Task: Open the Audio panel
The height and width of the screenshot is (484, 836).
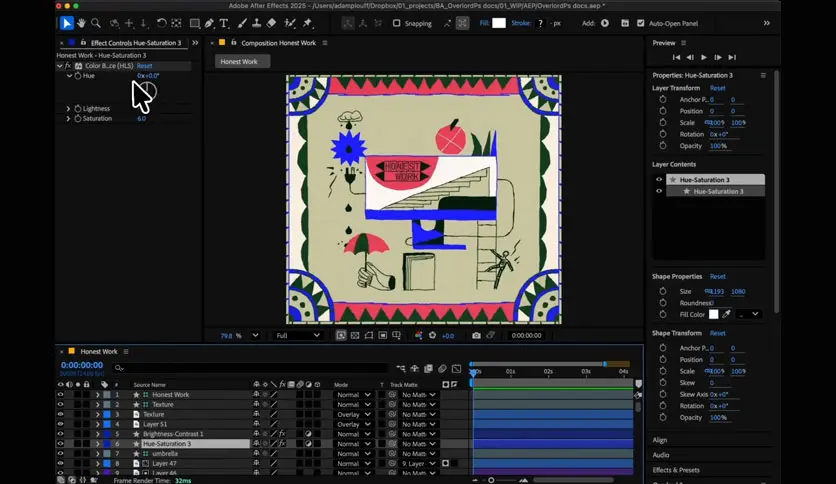Action: click(x=661, y=455)
